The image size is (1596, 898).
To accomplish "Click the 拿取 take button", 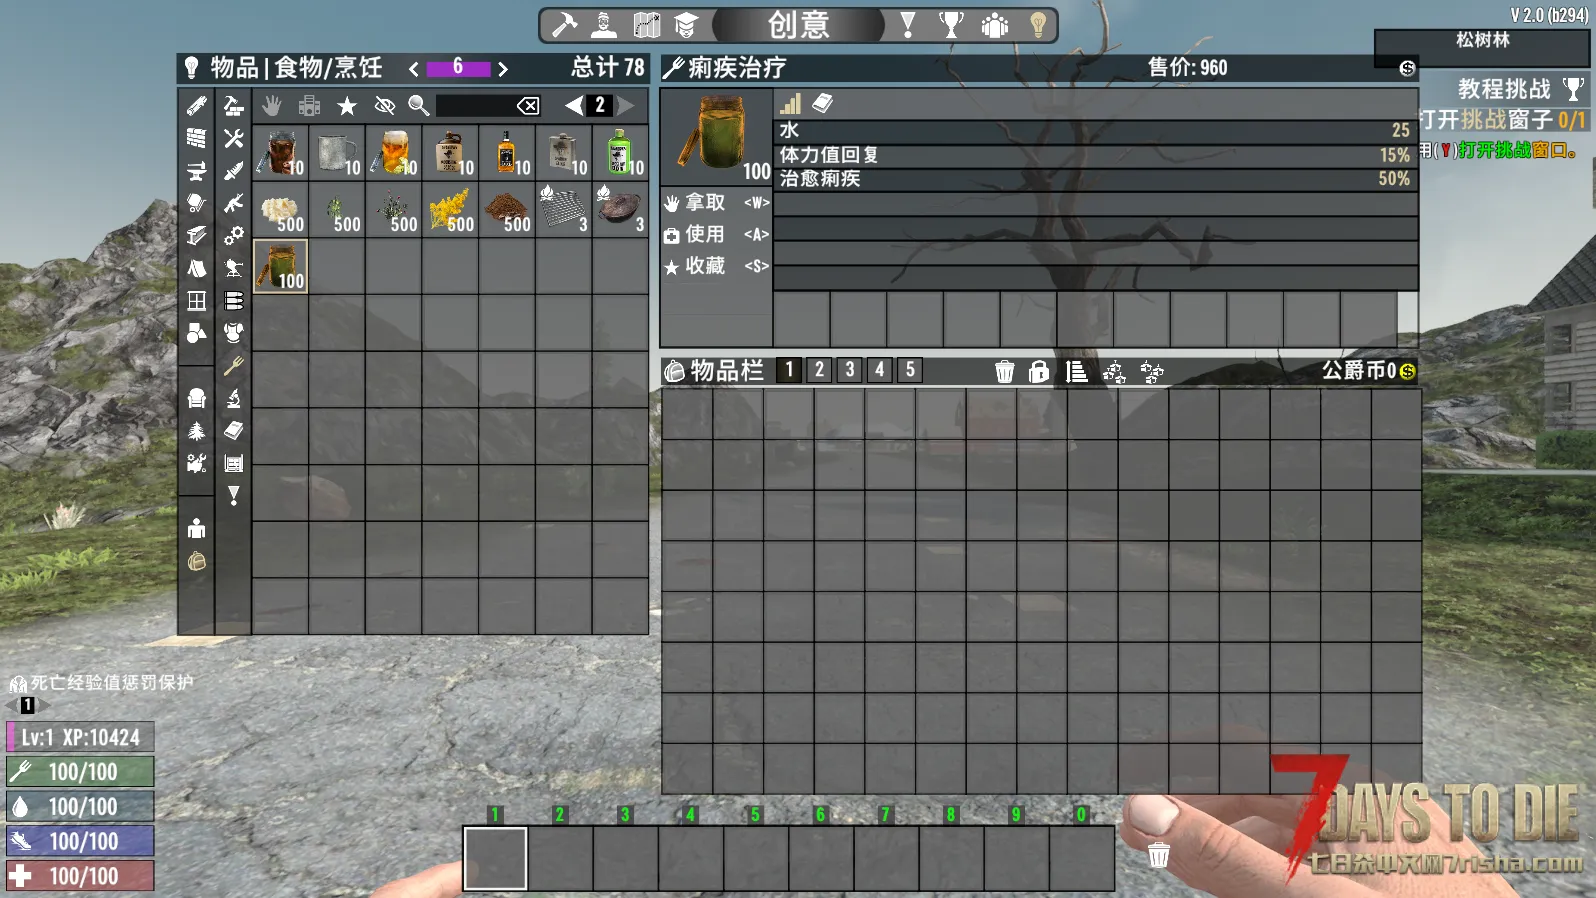I will click(x=716, y=203).
